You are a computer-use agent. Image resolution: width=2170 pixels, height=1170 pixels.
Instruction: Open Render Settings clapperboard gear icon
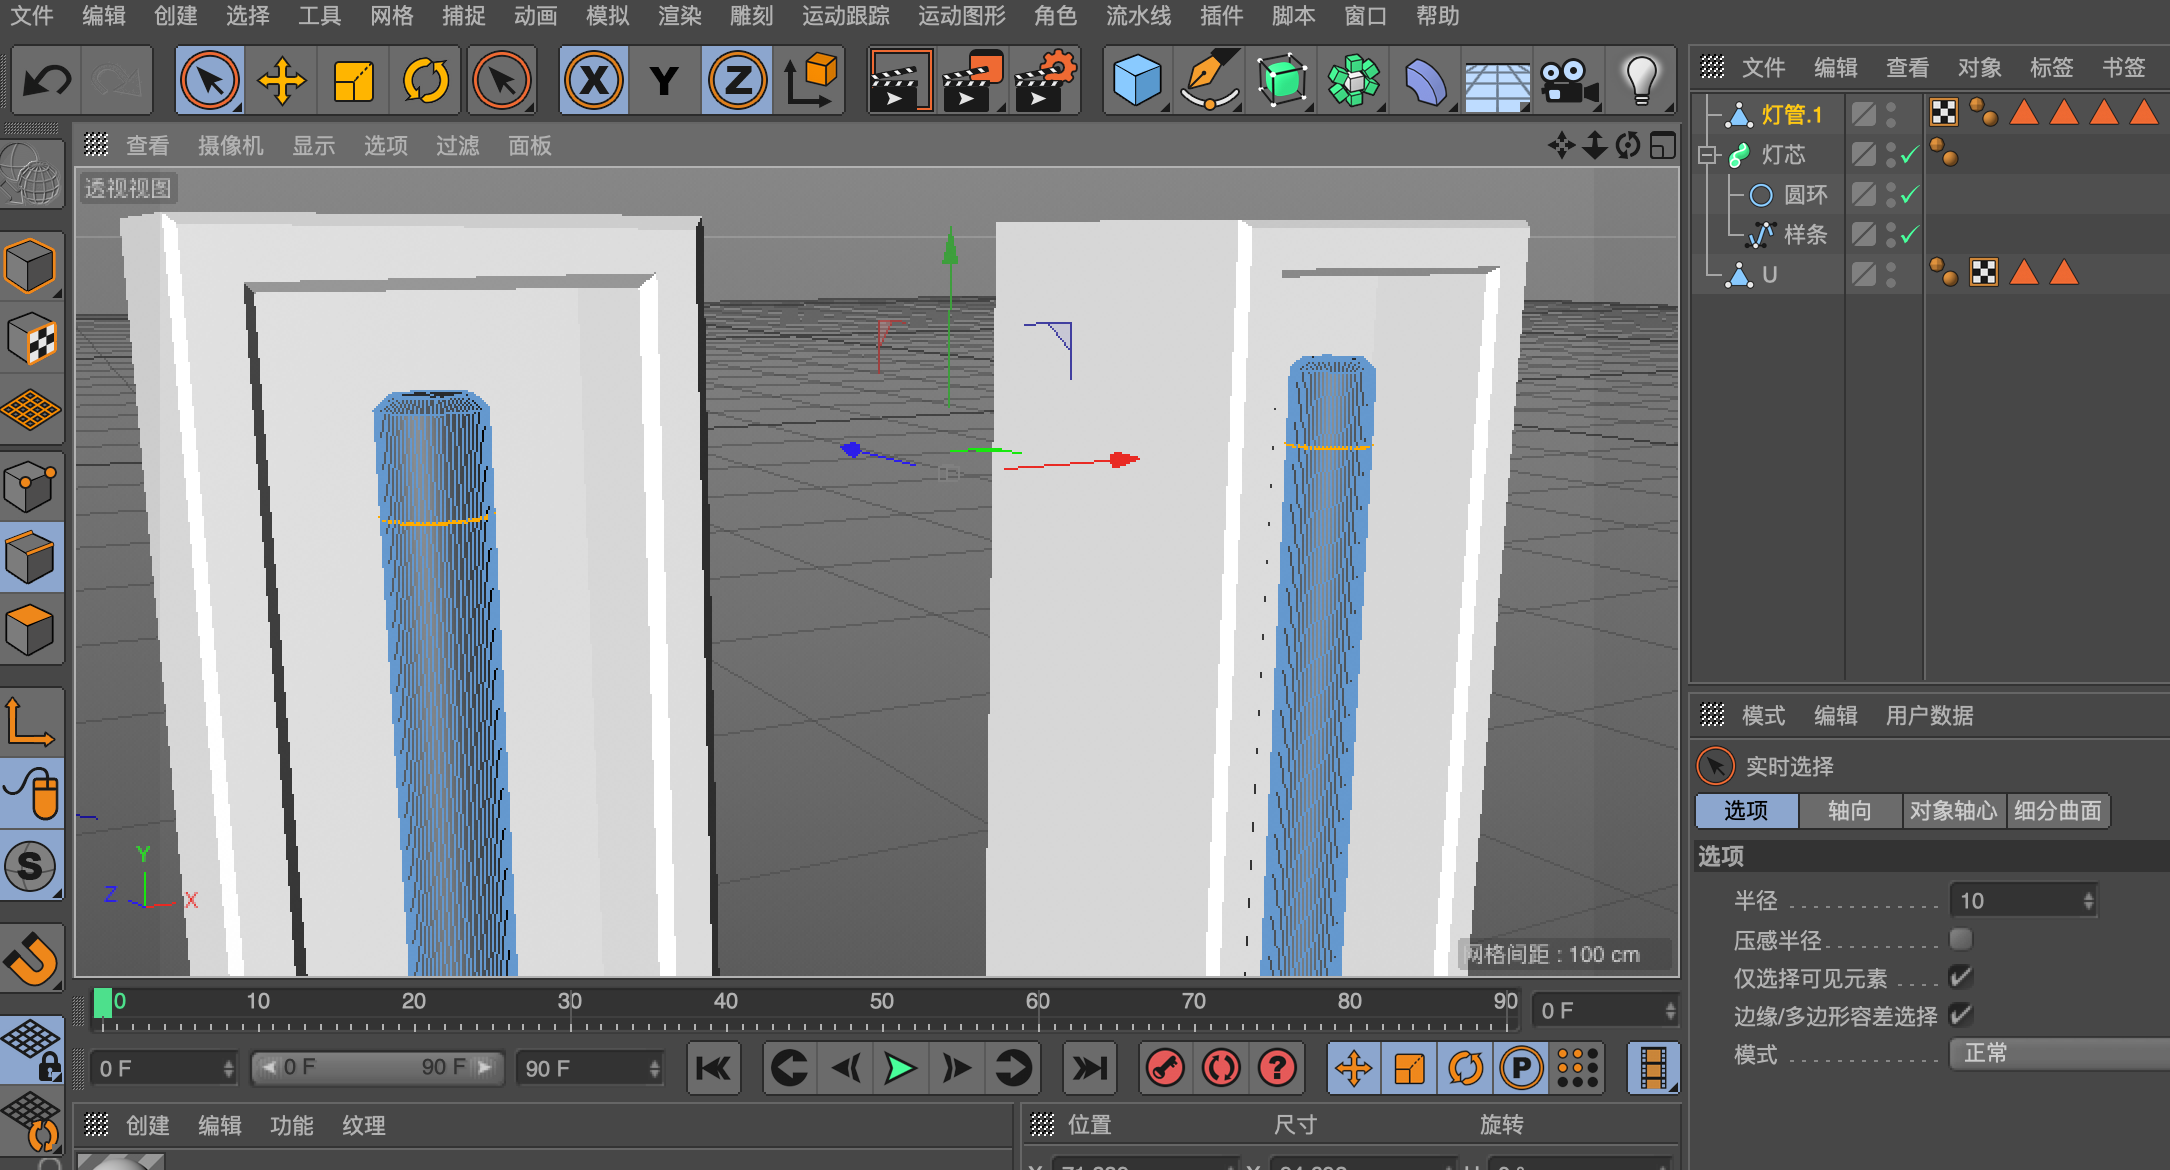pos(1045,81)
